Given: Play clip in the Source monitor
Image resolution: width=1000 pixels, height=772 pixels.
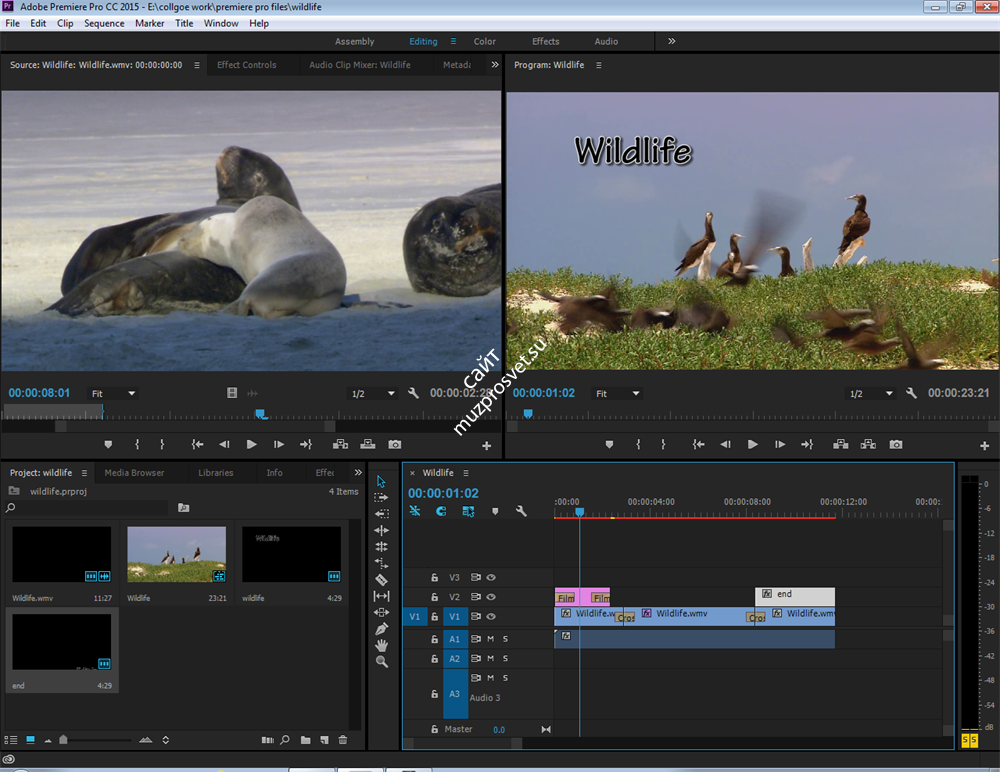Looking at the screenshot, I should coord(251,444).
